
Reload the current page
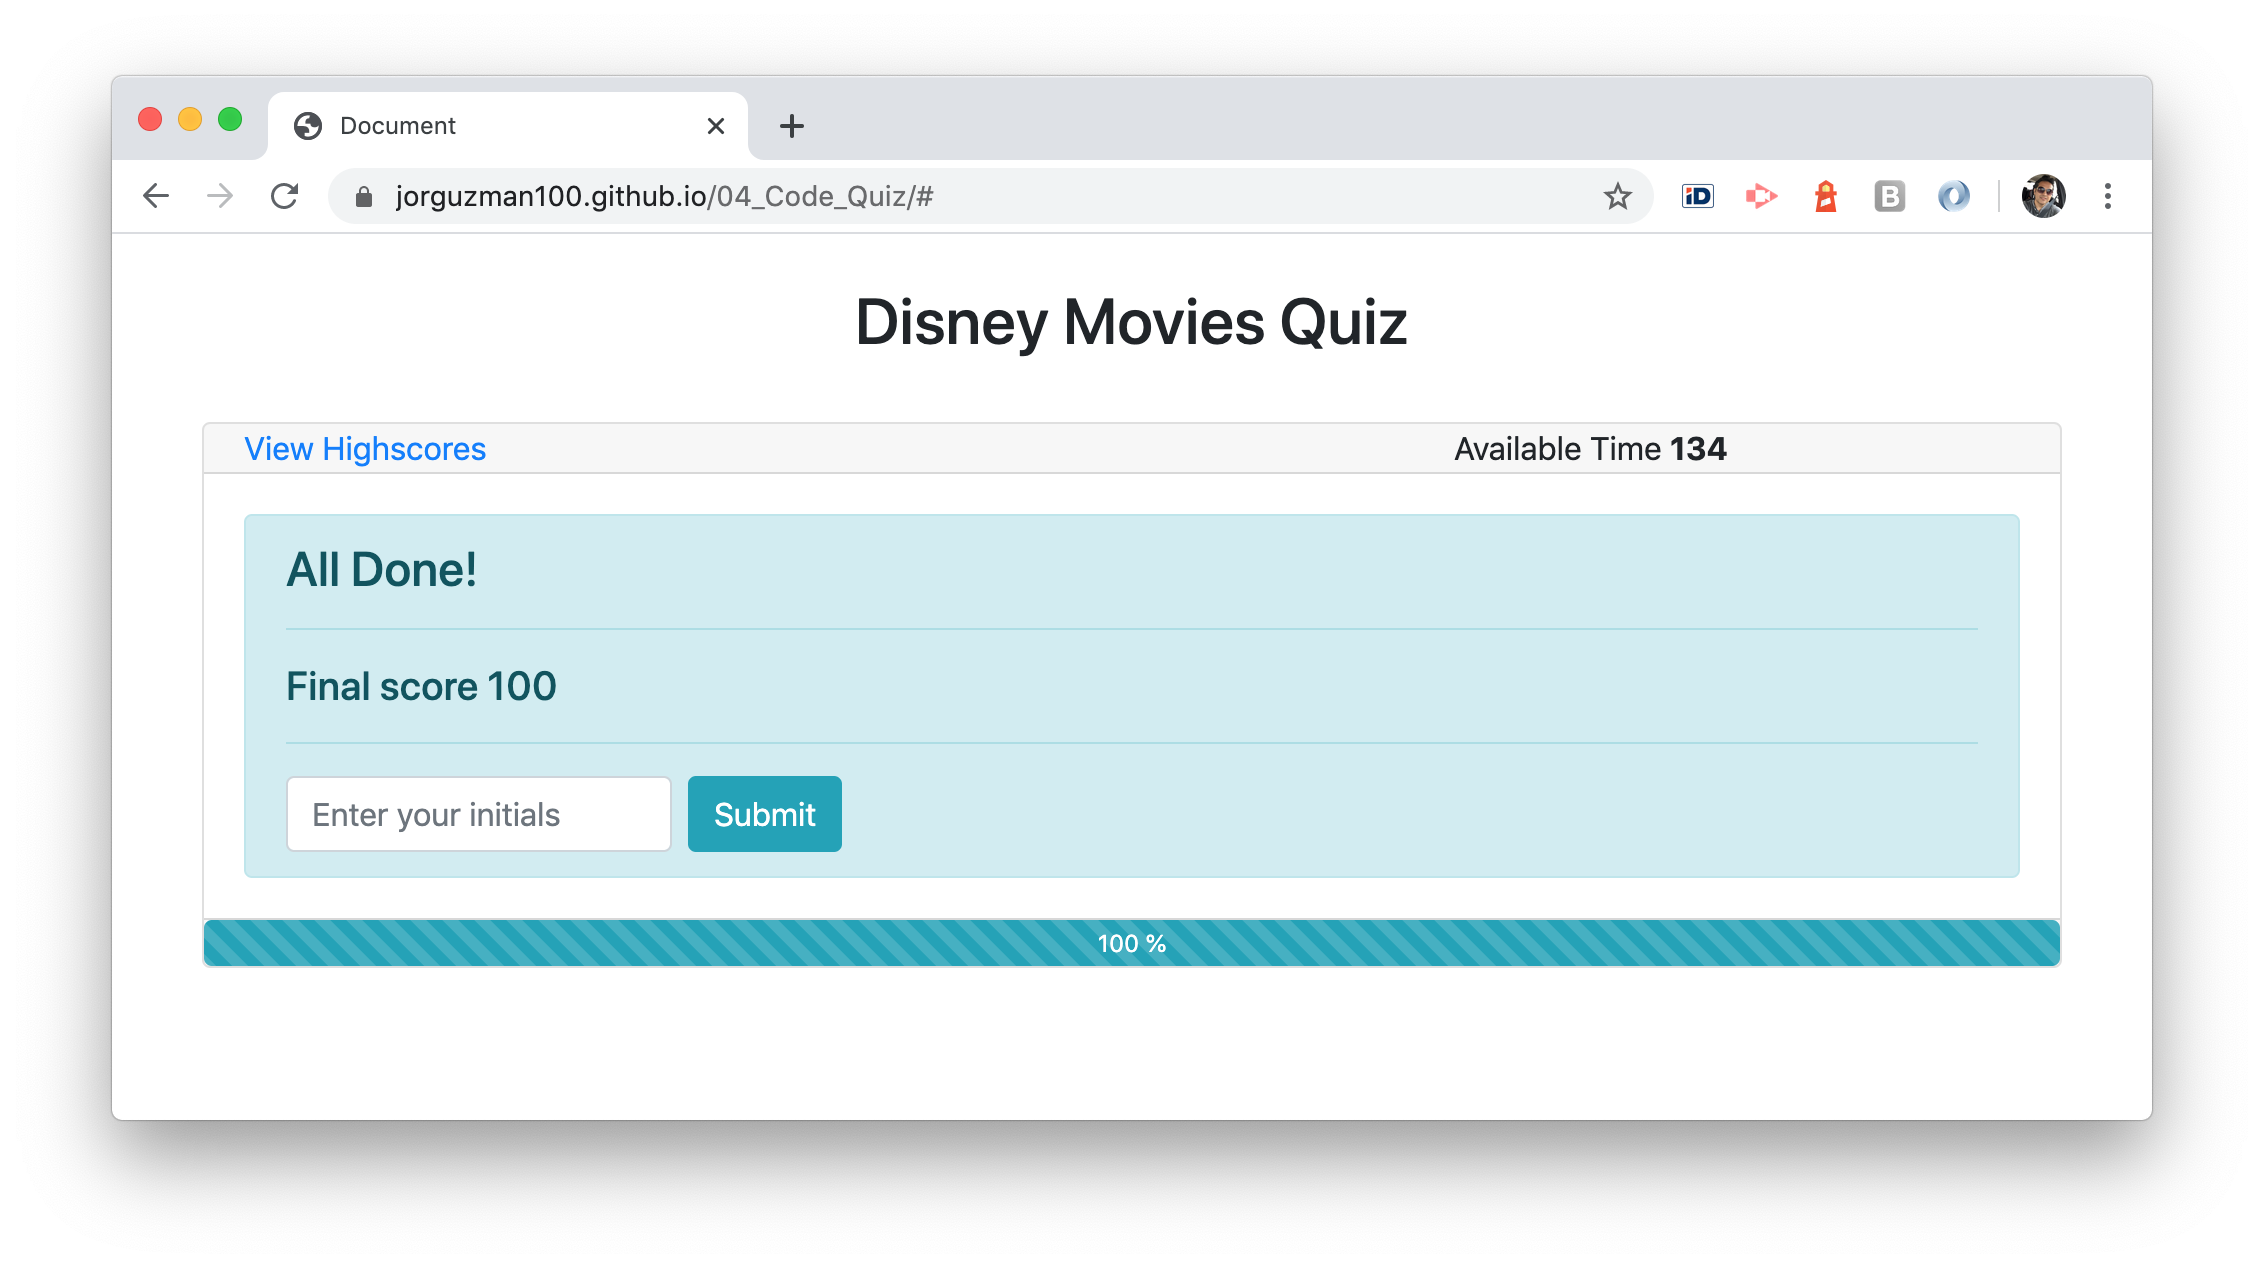[x=285, y=196]
